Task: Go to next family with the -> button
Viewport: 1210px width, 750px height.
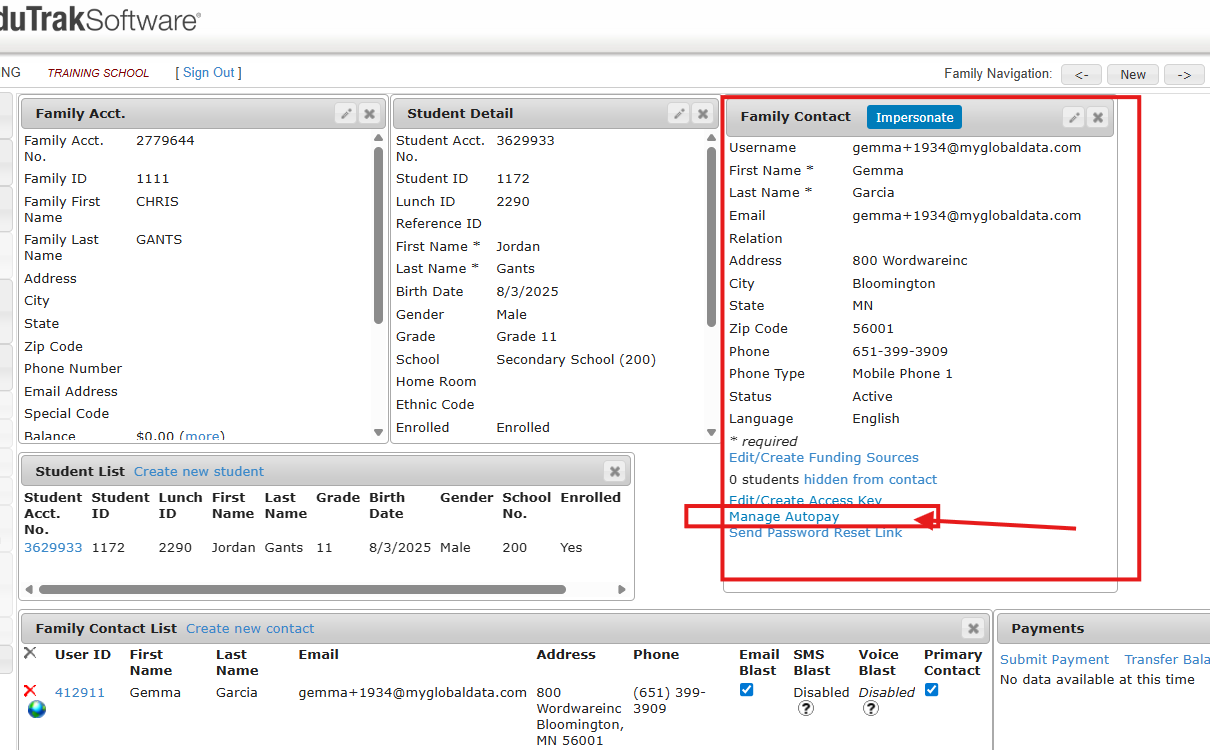Action: [1185, 74]
